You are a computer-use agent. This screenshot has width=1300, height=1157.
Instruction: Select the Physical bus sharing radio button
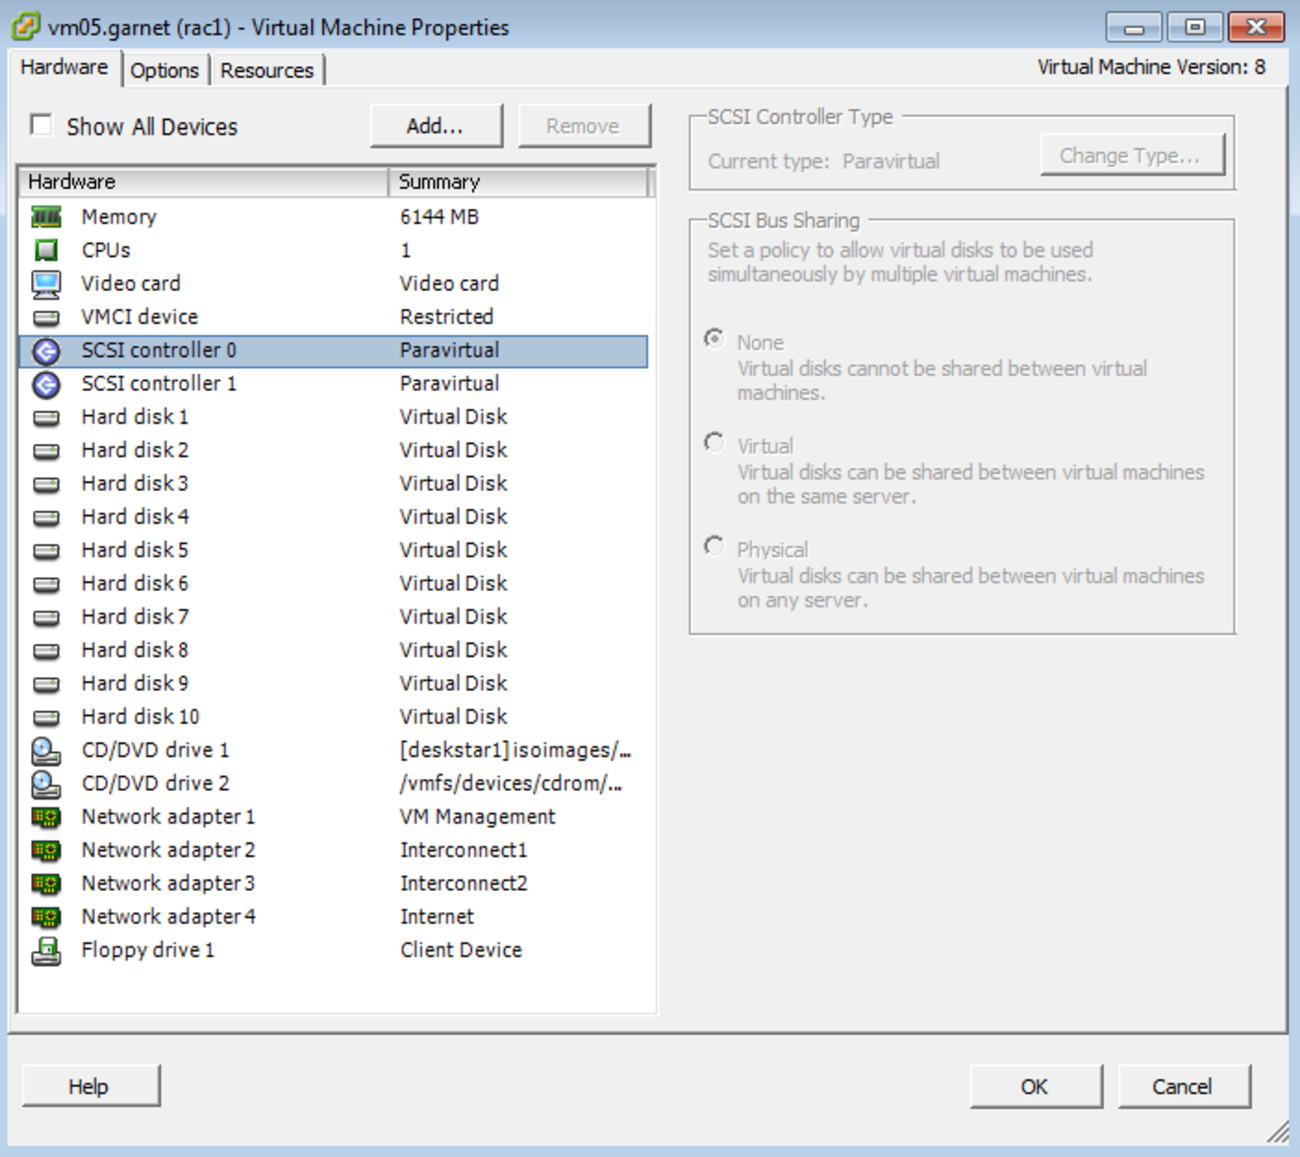click(x=714, y=546)
